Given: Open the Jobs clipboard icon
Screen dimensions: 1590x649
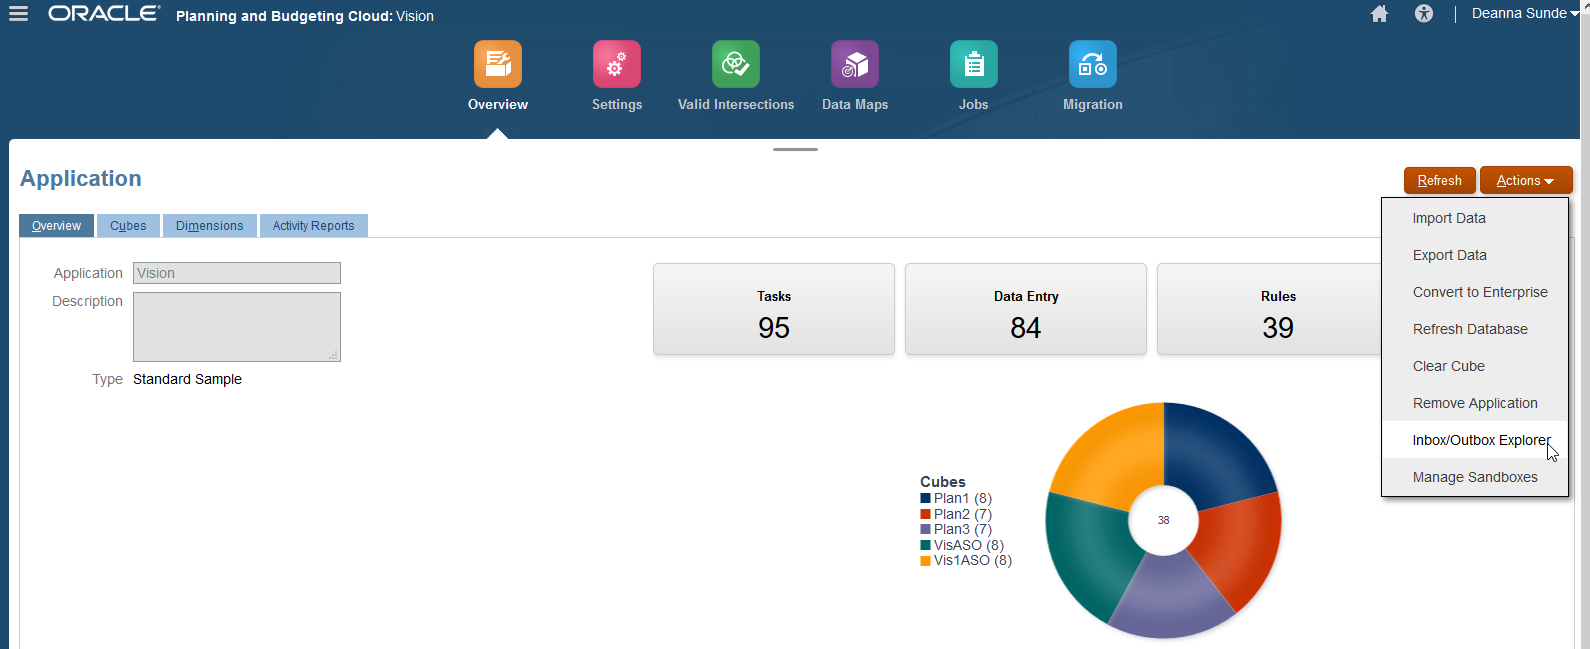Looking at the screenshot, I should [974, 64].
